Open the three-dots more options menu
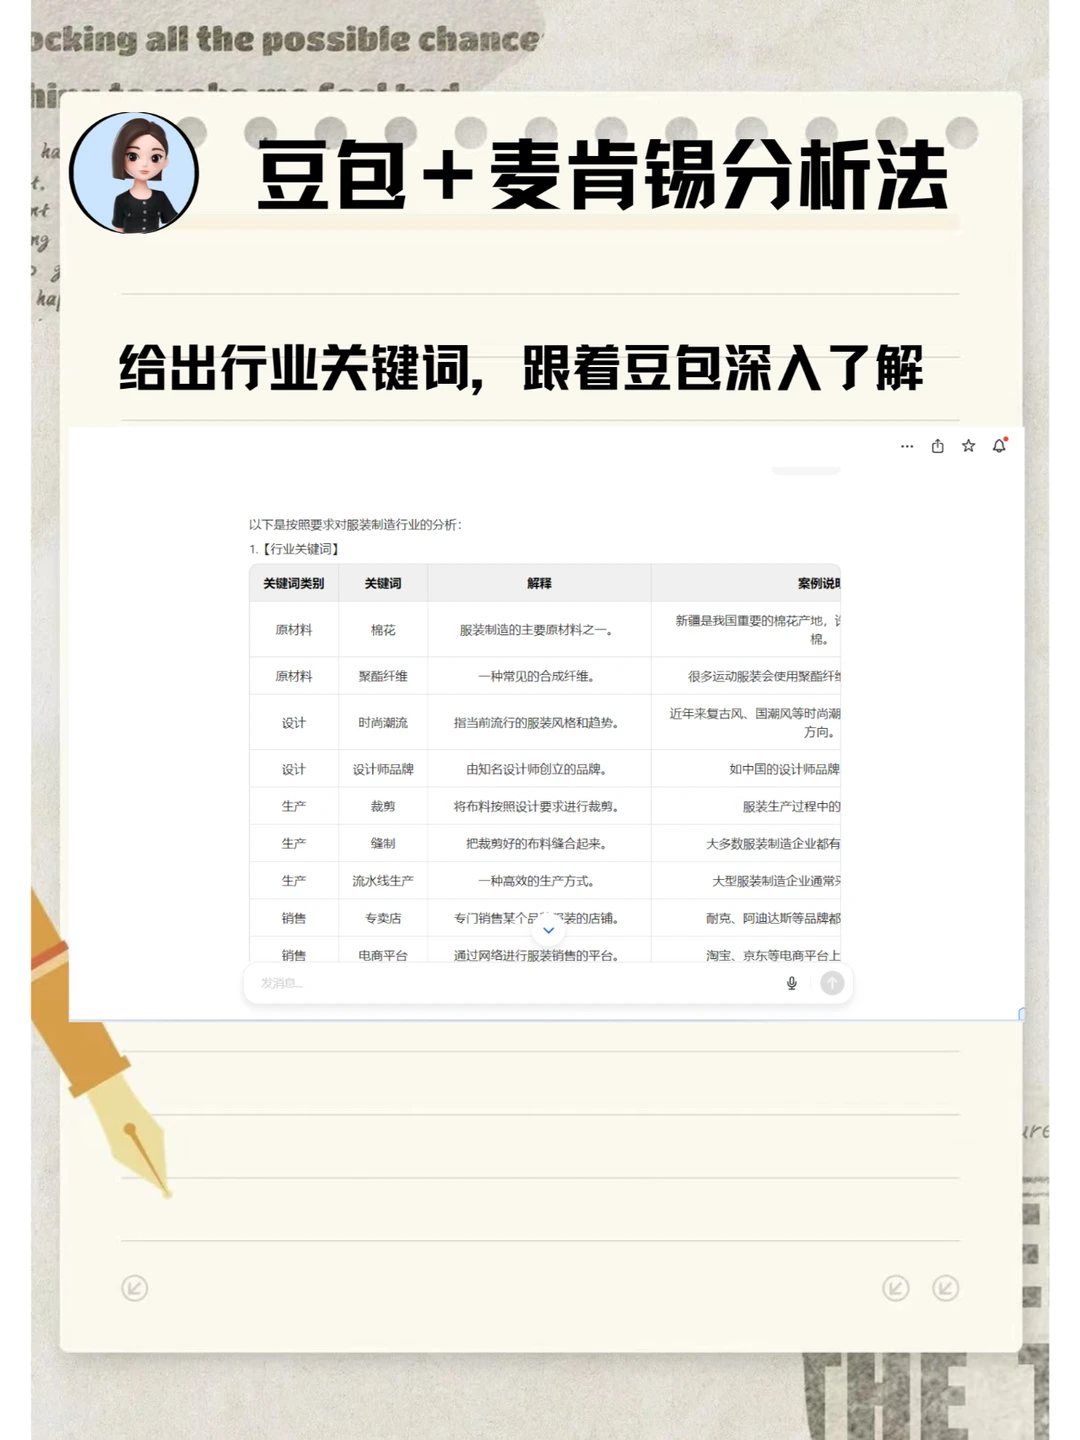 click(x=907, y=447)
